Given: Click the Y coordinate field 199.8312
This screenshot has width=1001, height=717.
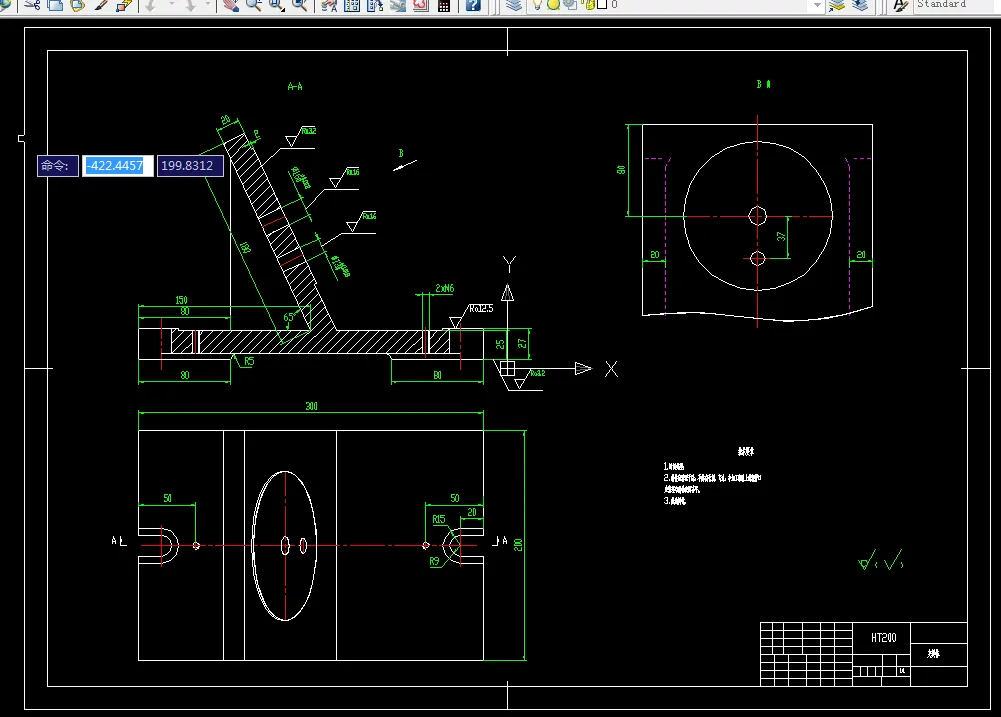Looking at the screenshot, I should (190, 165).
